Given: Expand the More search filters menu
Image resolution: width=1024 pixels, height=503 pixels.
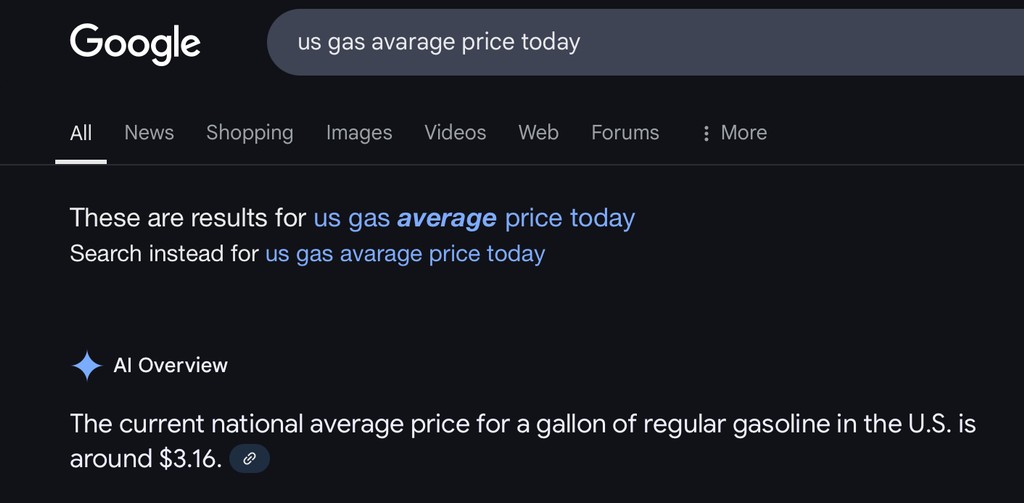Looking at the screenshot, I should [743, 133].
